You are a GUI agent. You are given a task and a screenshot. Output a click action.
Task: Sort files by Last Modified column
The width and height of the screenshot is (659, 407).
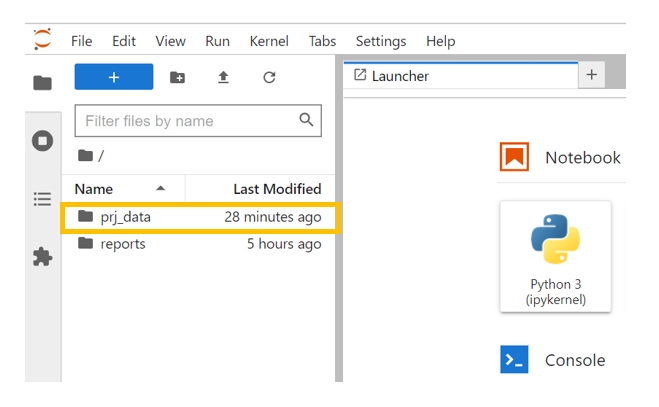(x=277, y=189)
